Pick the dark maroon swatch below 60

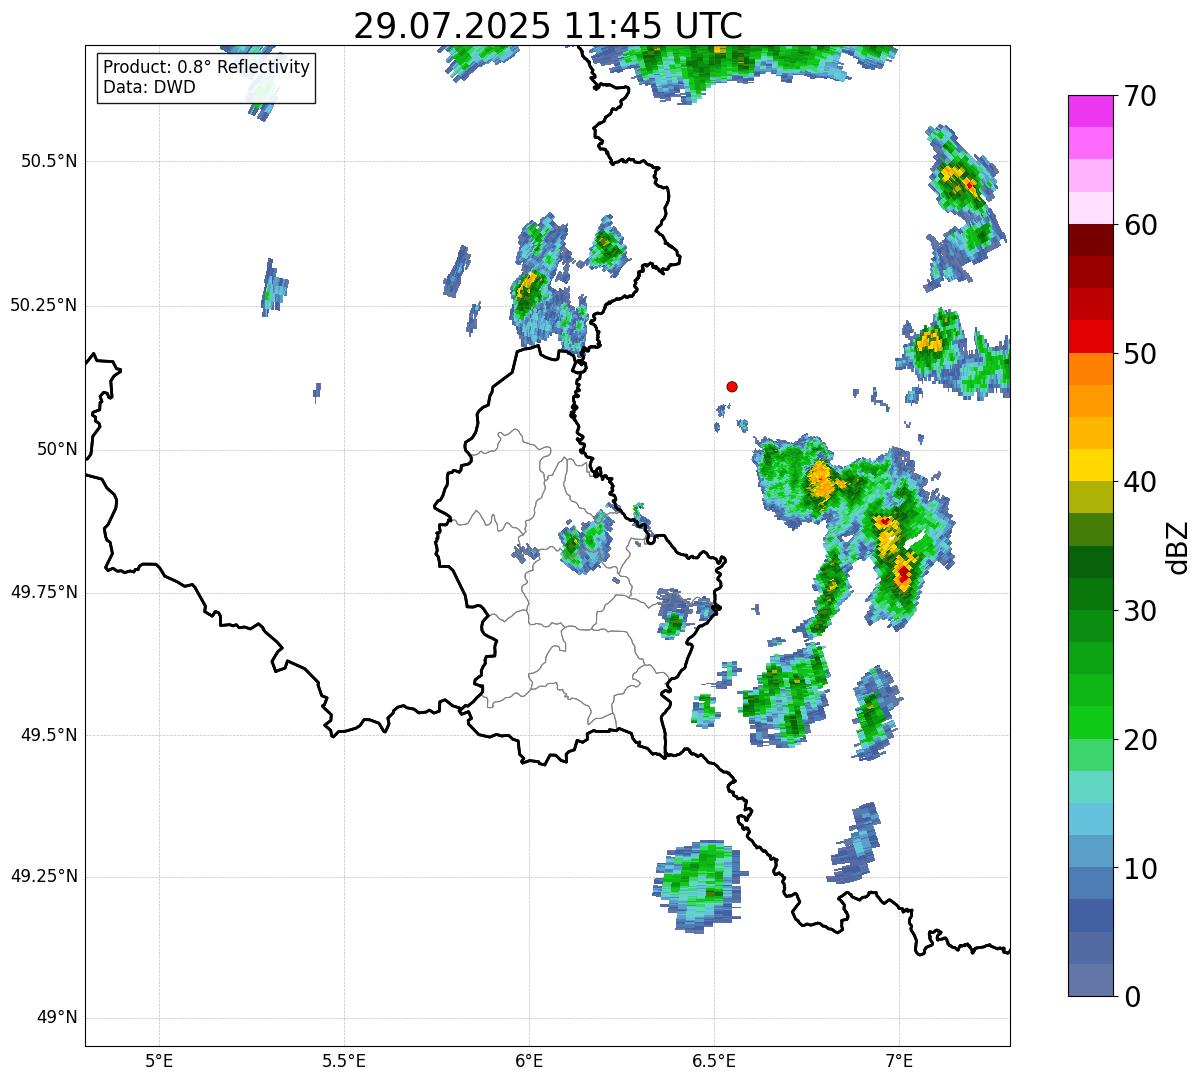tap(1090, 240)
